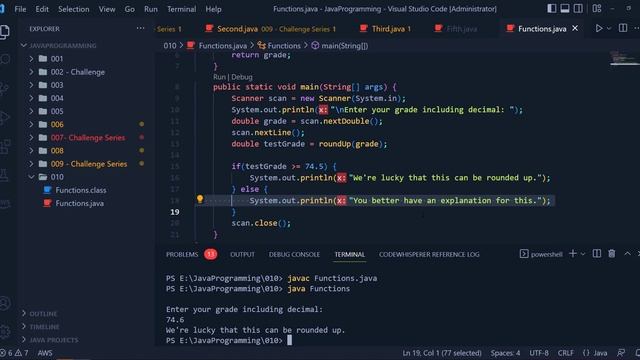Switch to Second.java editor tab

point(271,29)
